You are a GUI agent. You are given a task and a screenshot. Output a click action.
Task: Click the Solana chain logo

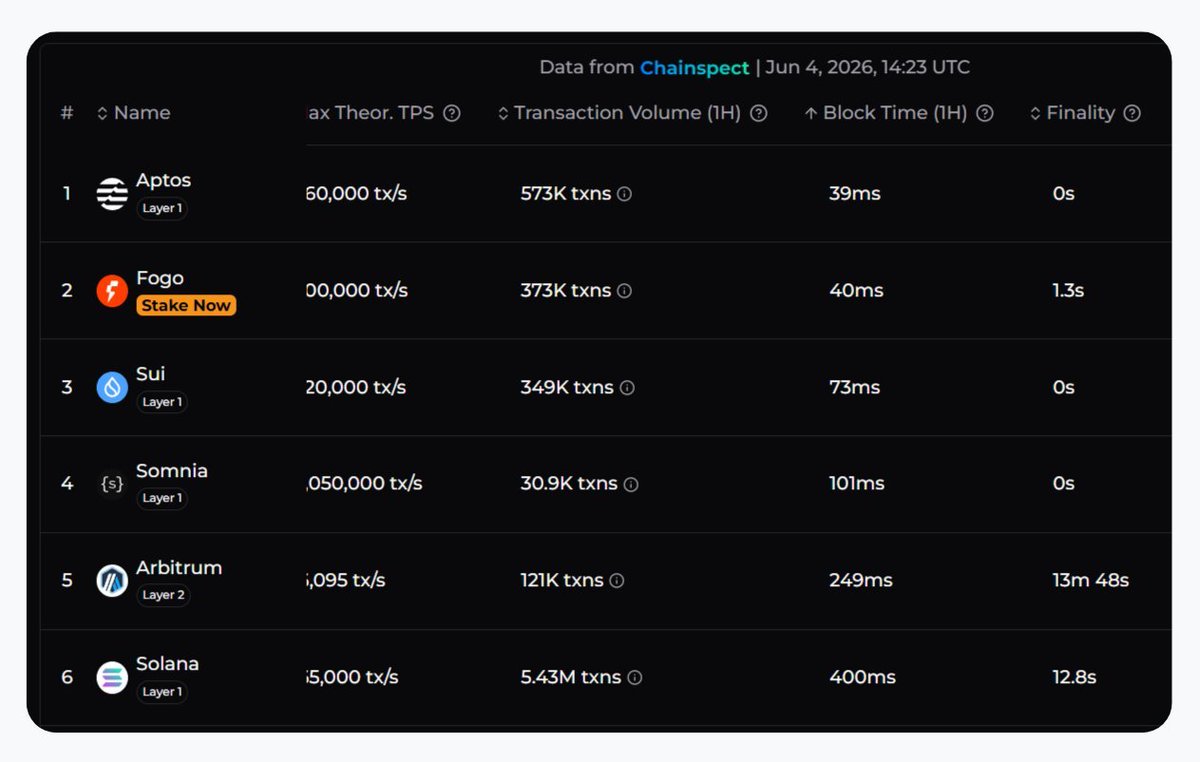(112, 677)
